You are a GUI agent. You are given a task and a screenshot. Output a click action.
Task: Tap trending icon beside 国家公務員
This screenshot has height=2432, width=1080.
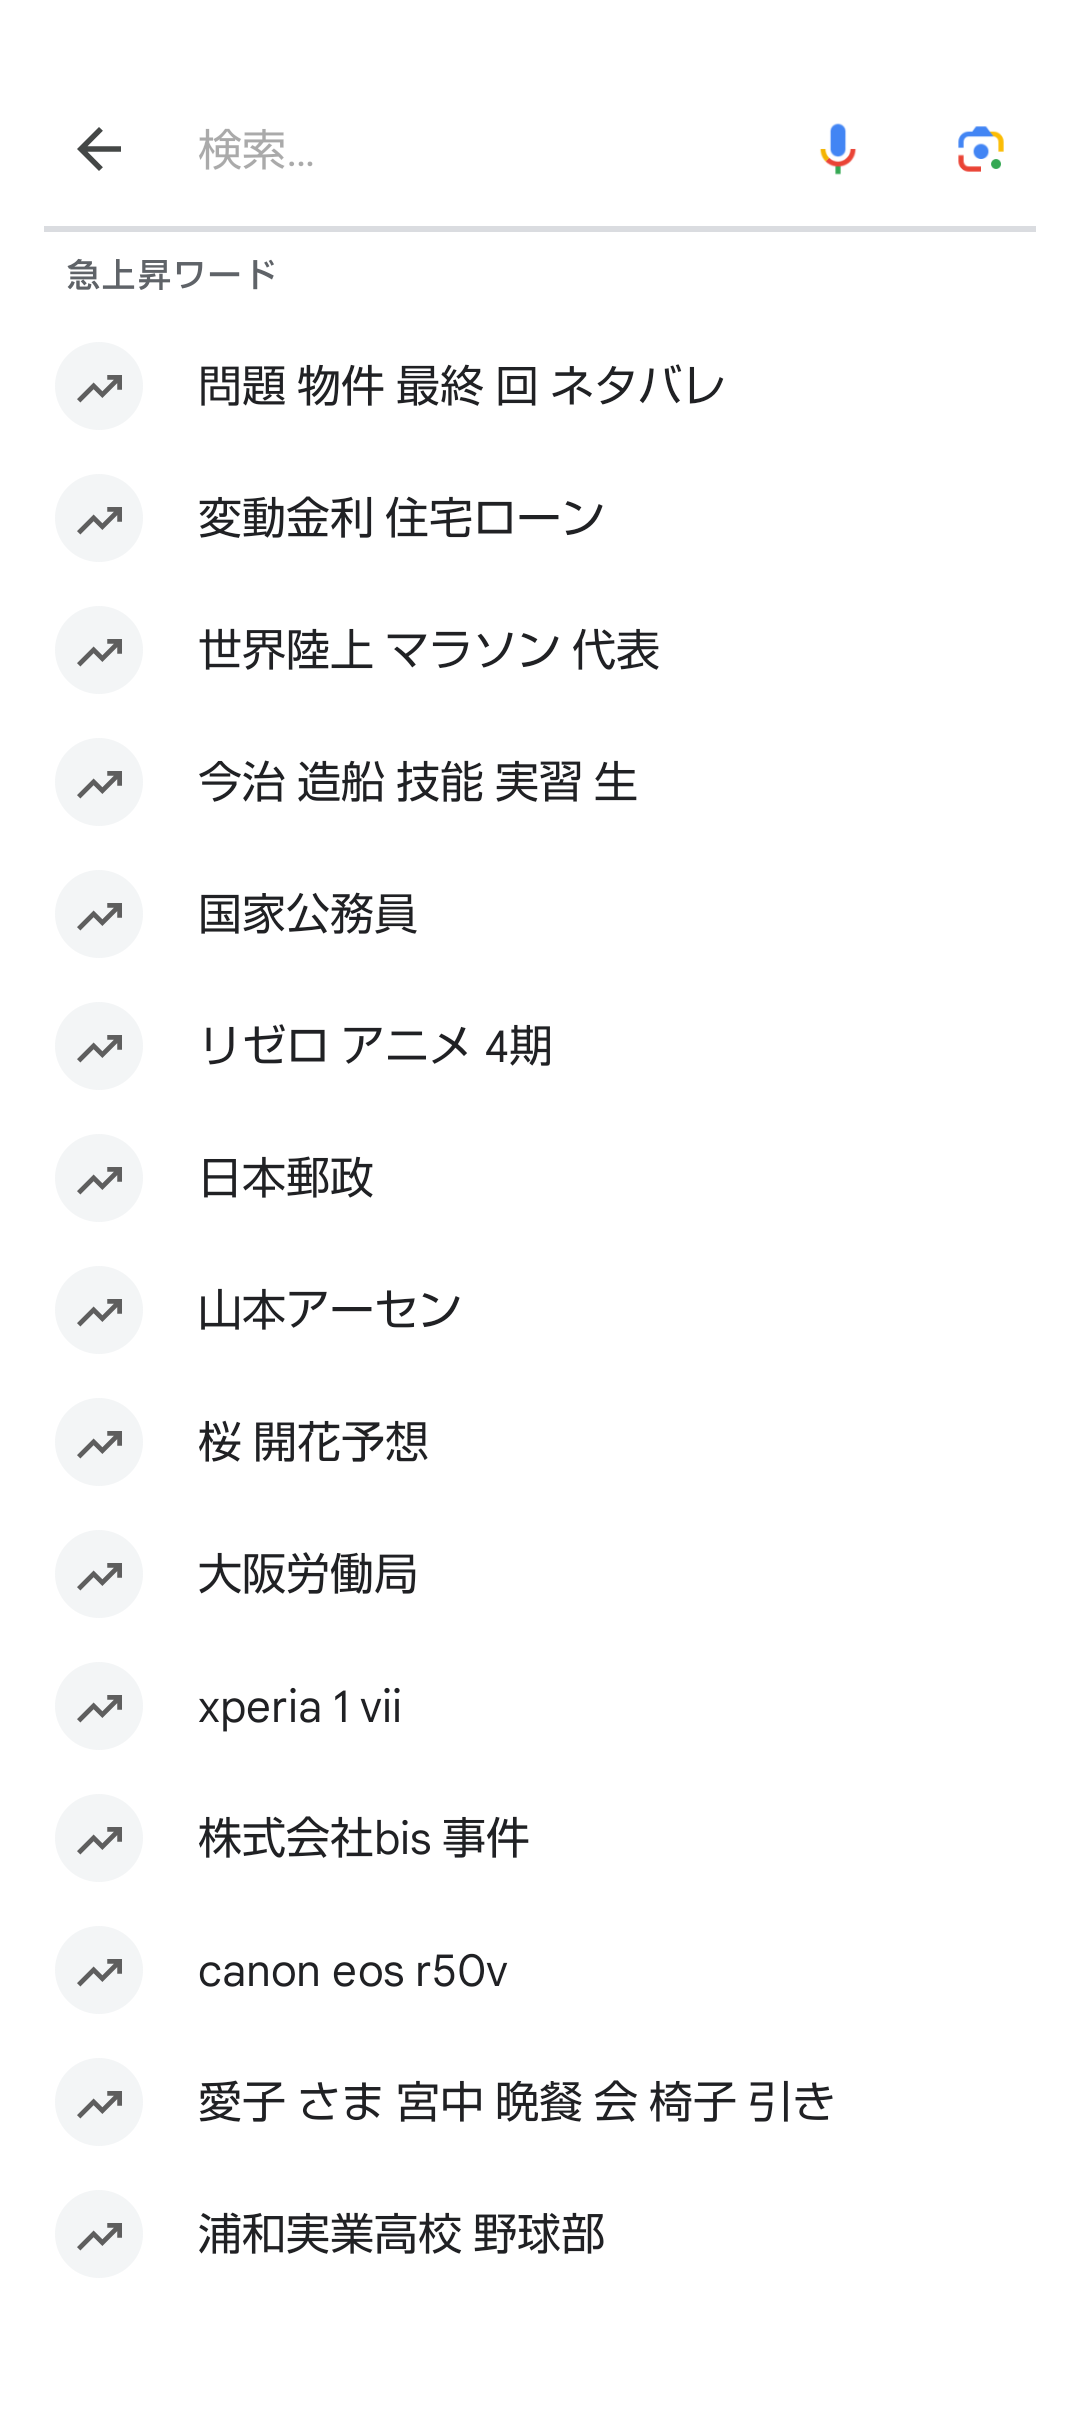pyautogui.click(x=99, y=914)
